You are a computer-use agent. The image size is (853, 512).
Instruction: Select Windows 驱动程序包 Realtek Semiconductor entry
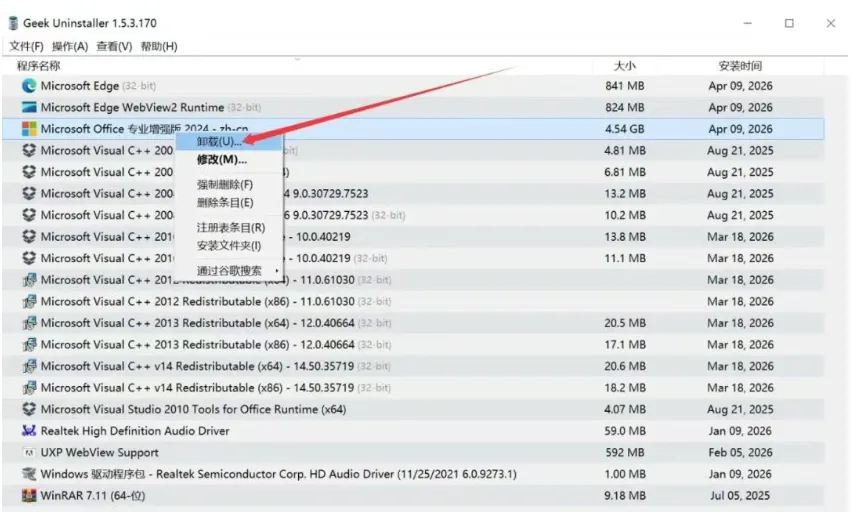point(279,474)
